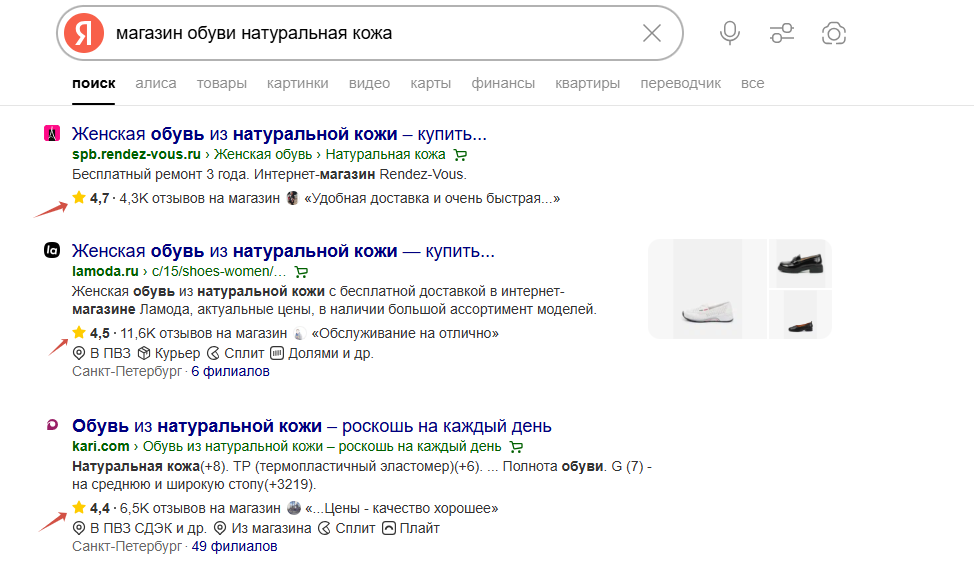This screenshot has width=974, height=575.
Task: Click the «Плайт» icon under Kari
Action: 389,528
